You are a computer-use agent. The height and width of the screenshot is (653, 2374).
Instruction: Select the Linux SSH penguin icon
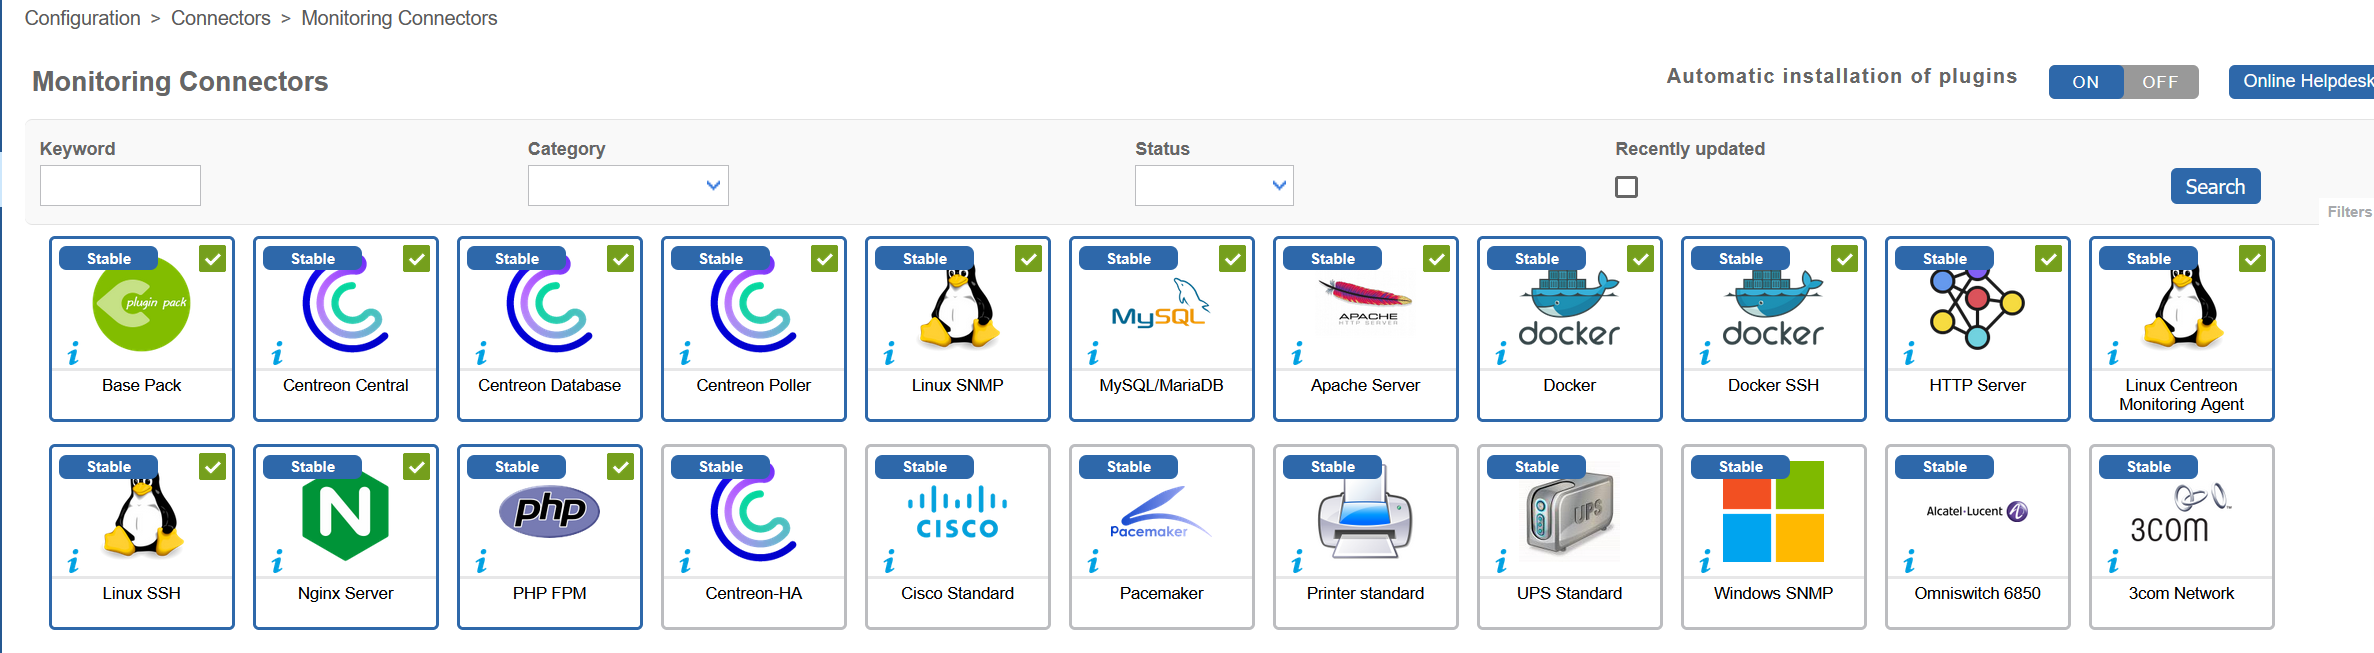pyautogui.click(x=142, y=514)
